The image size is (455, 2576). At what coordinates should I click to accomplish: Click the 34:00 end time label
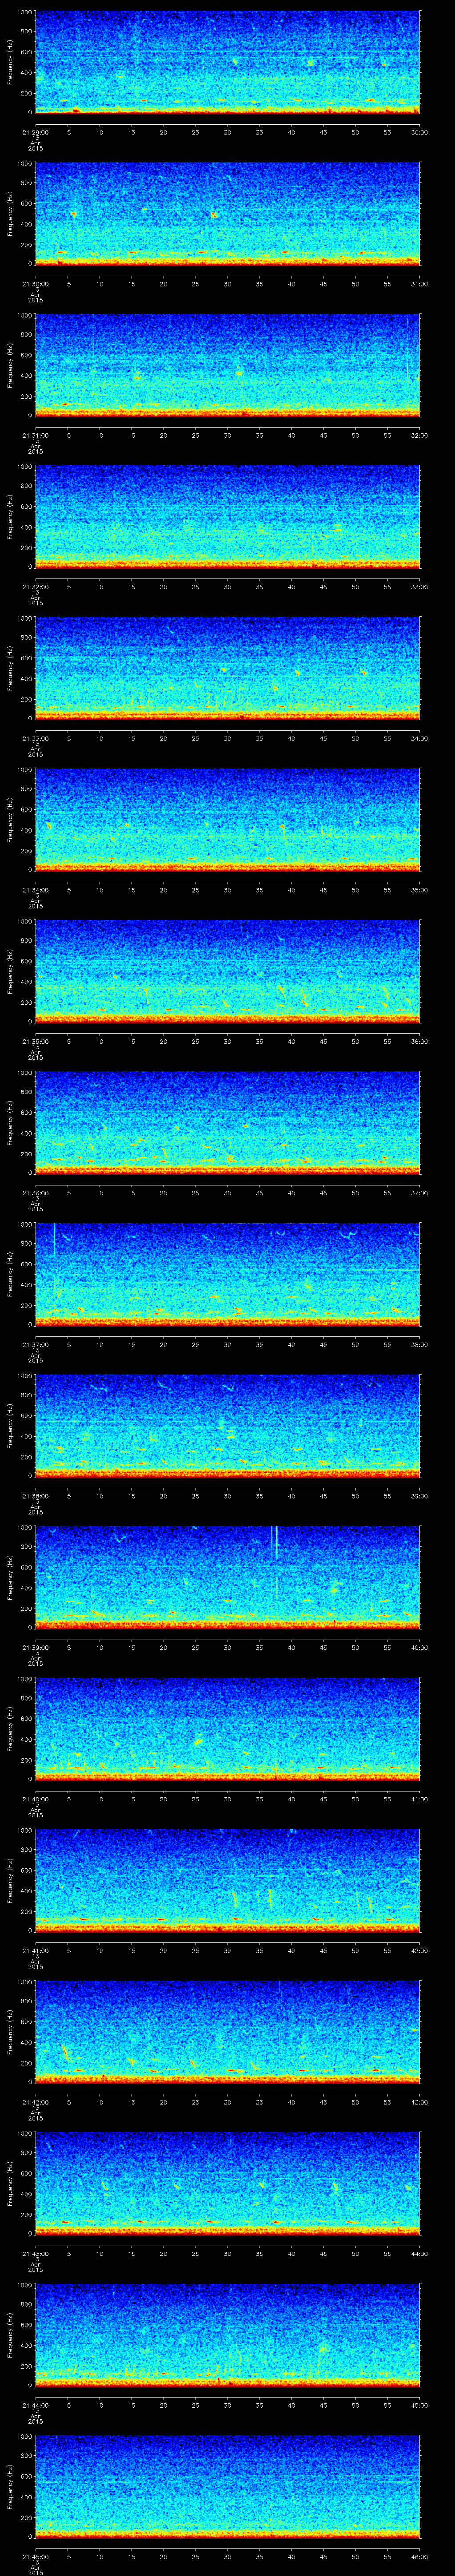[420, 738]
